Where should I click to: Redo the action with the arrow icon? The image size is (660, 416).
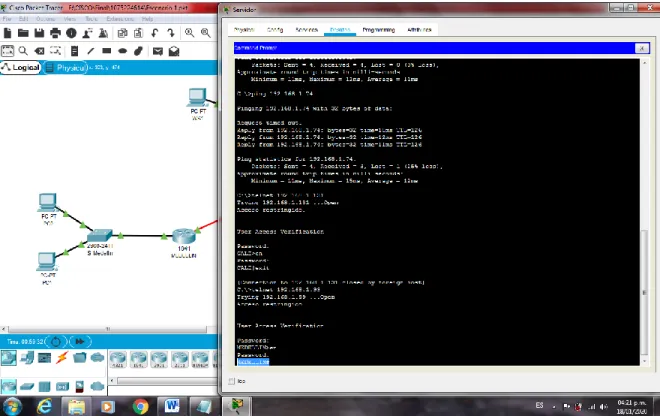coord(170,33)
